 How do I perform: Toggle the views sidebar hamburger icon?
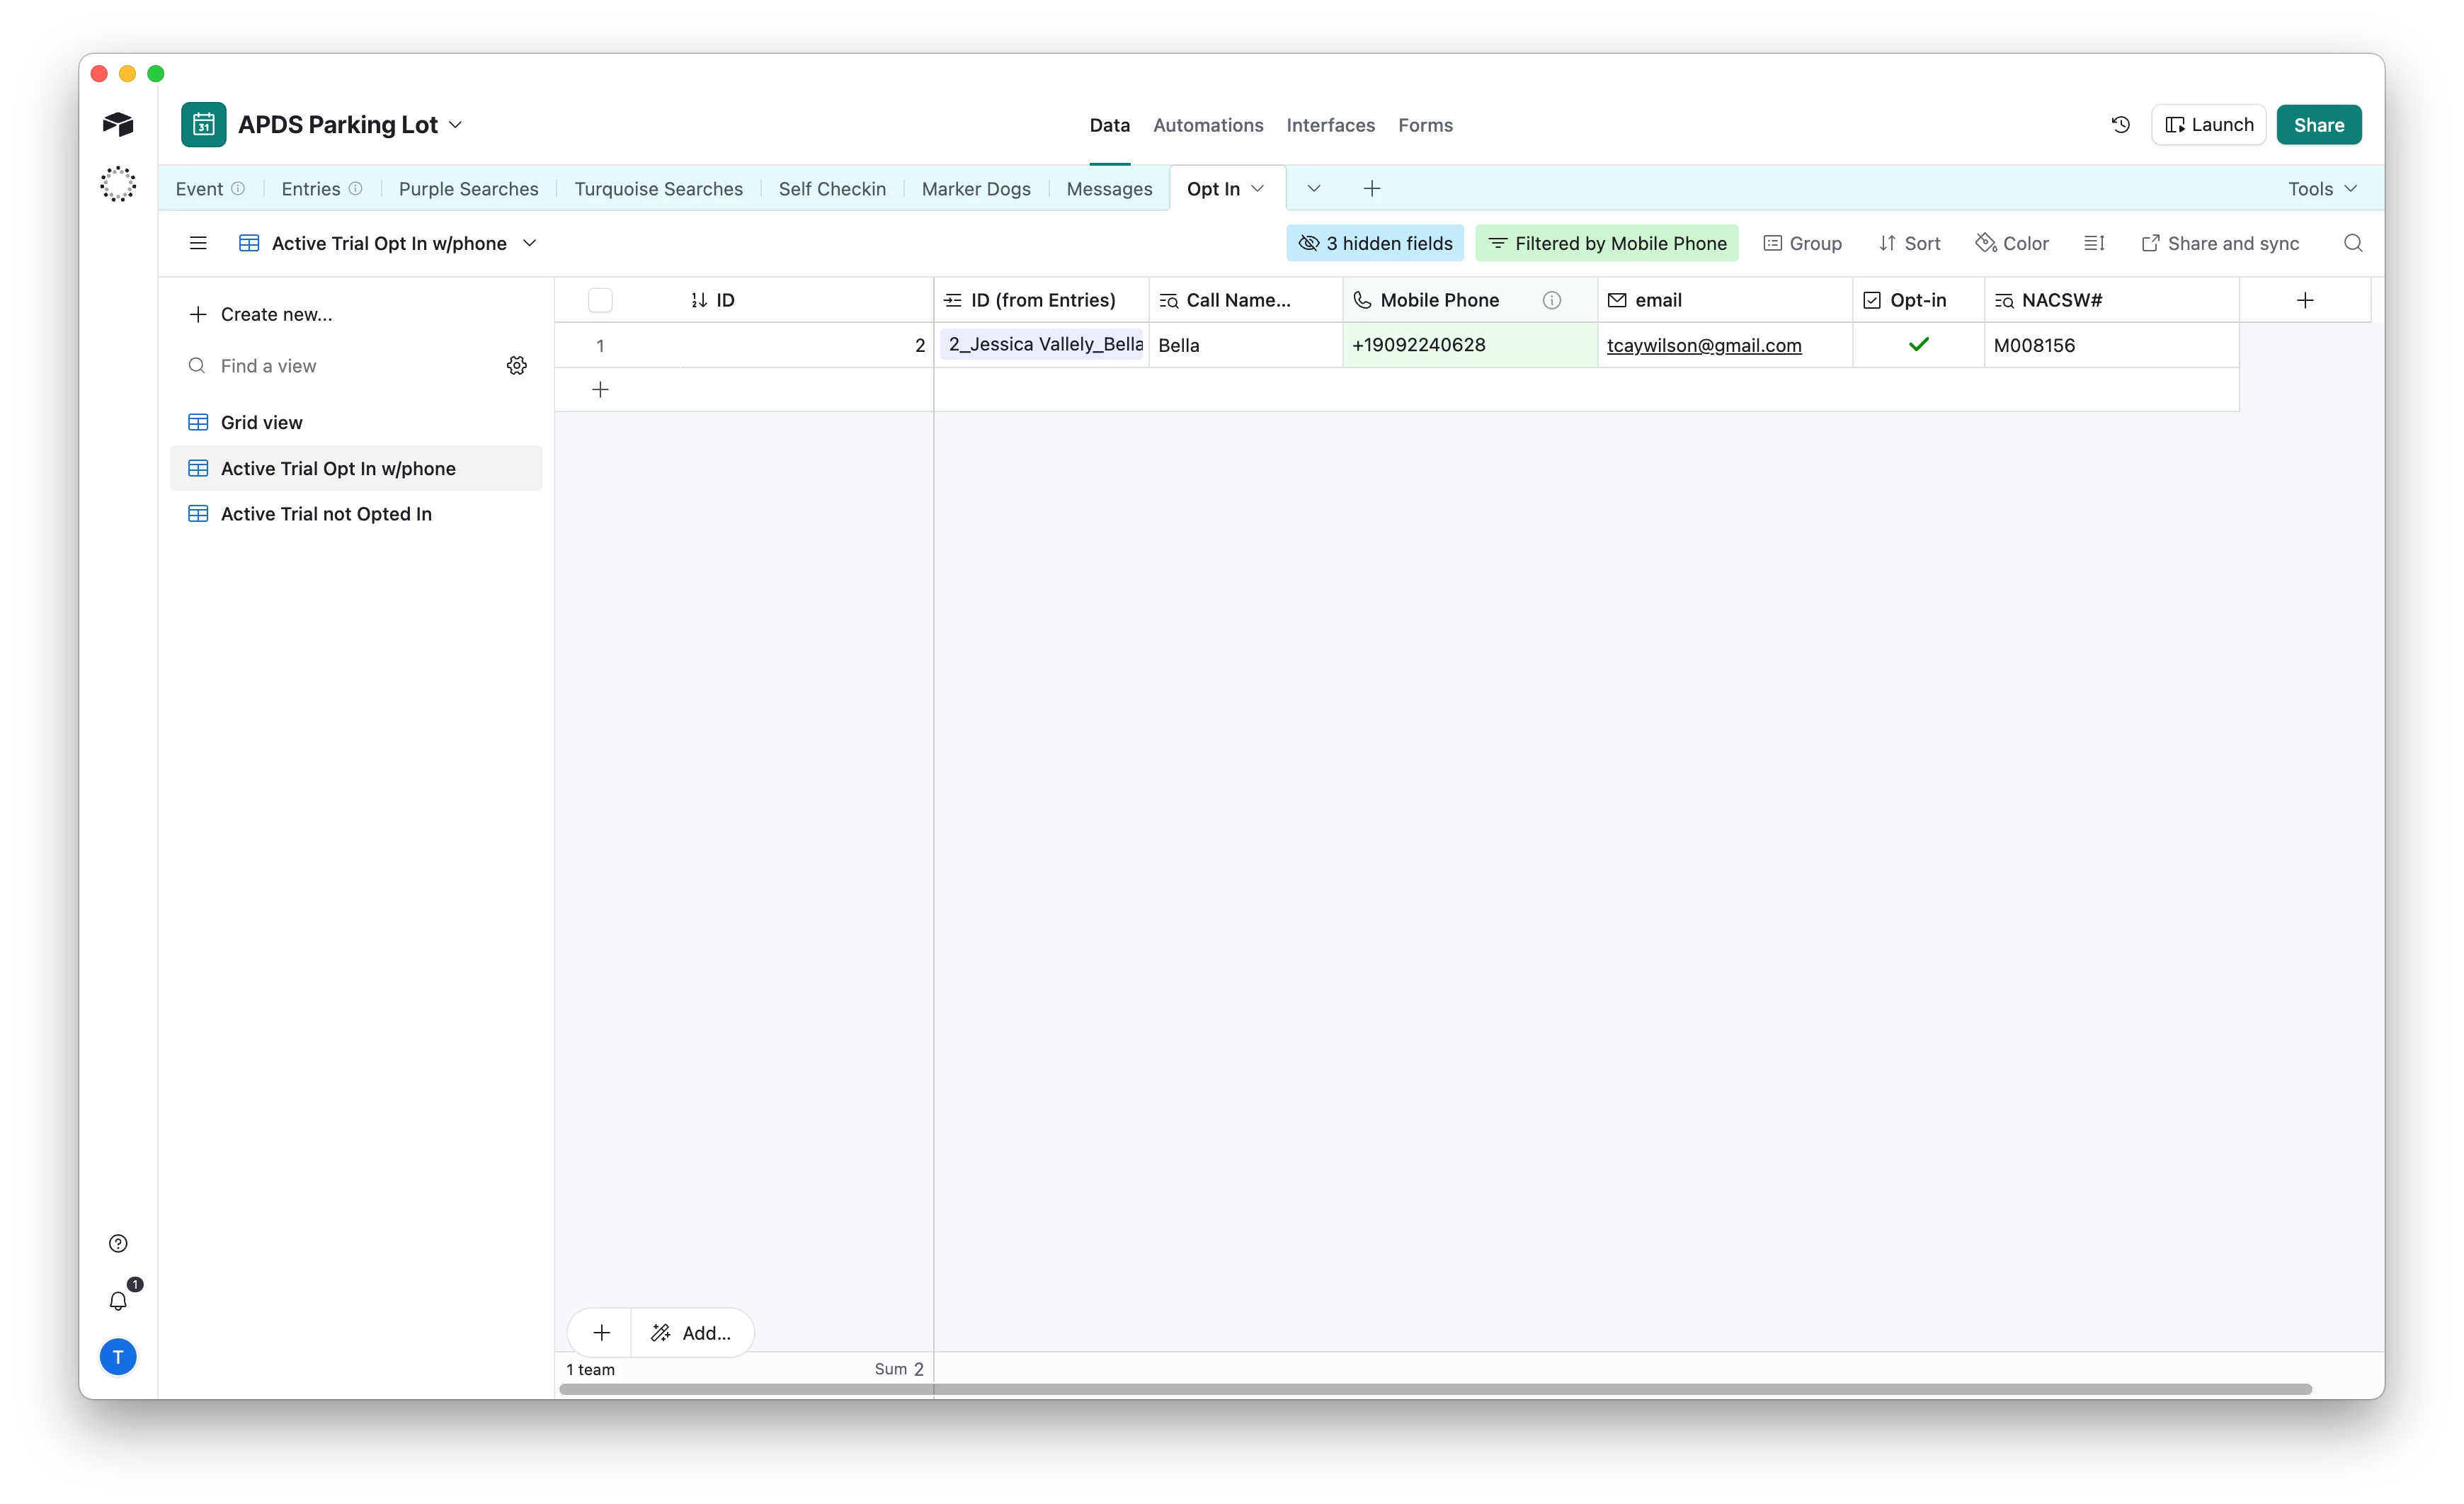point(198,243)
